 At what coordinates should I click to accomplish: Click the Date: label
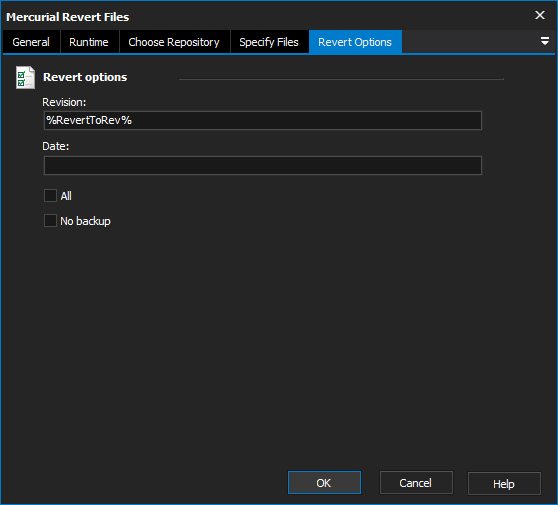56,146
